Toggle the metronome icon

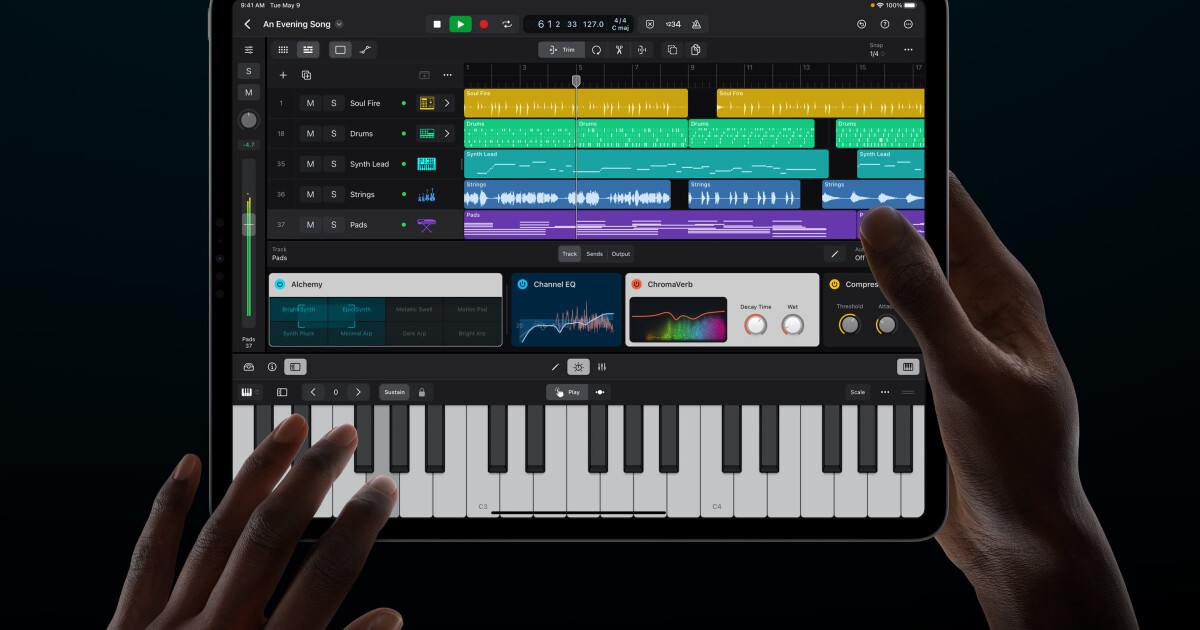696,24
